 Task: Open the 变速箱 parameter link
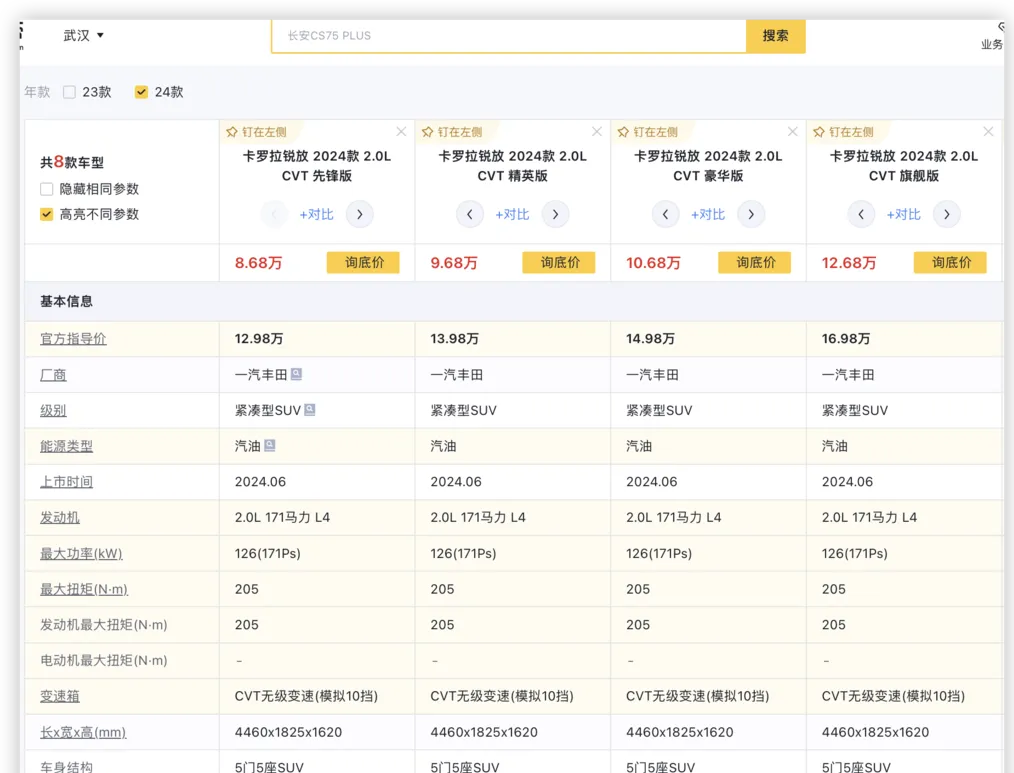(x=59, y=697)
